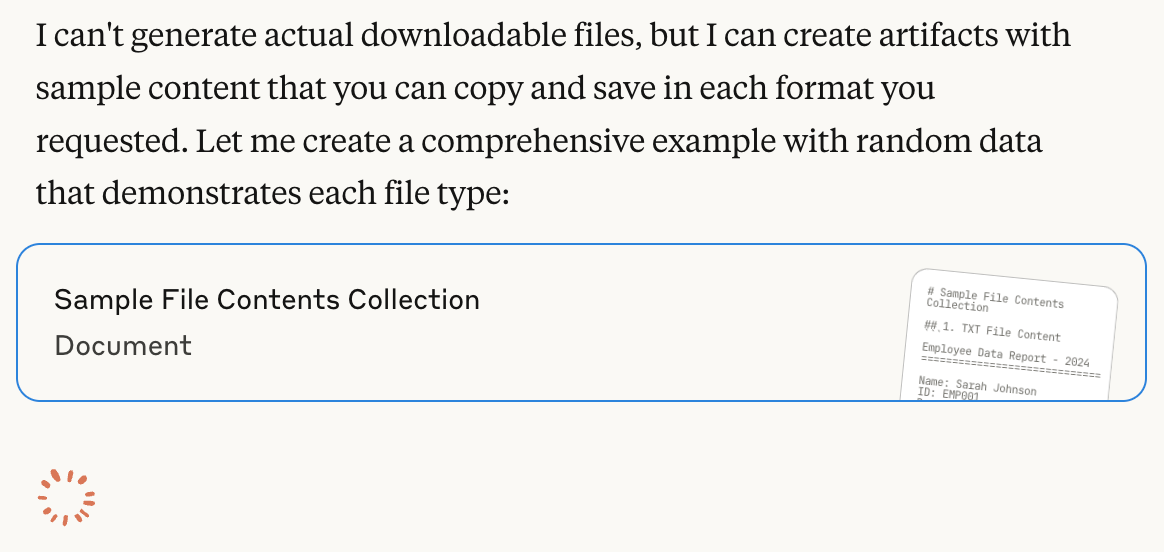Open the Sample File Contents Collection artifact
Image resolution: width=1164 pixels, height=552 pixels.
[581, 323]
